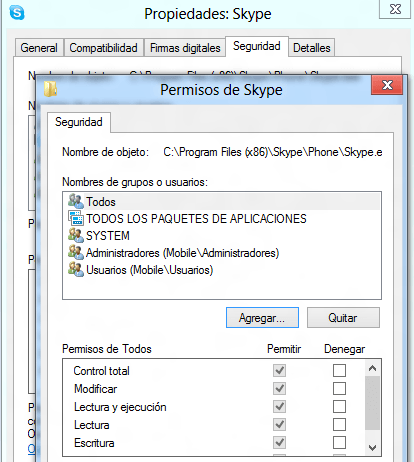
Task: Click the Quitar button
Action: [x=343, y=318]
